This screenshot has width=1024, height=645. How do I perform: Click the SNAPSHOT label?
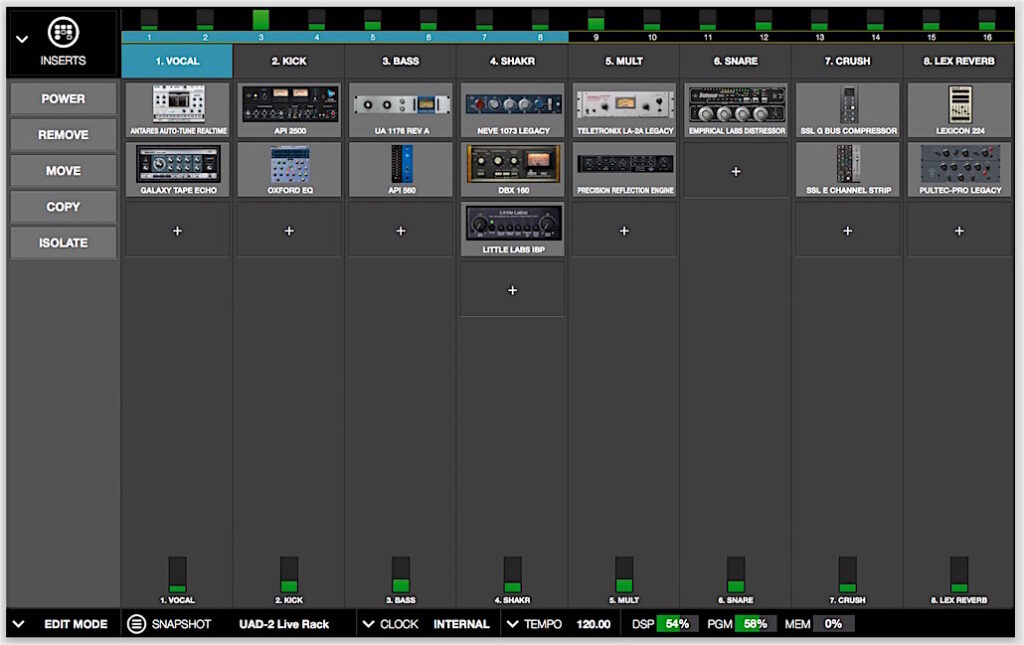(x=181, y=624)
